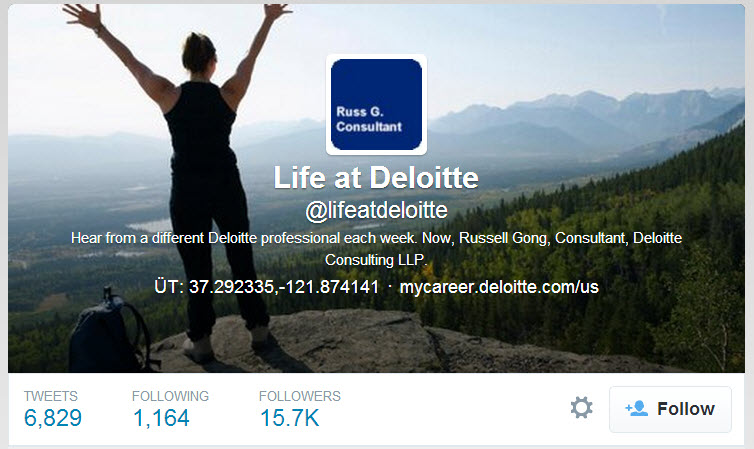The width and height of the screenshot is (754, 449).
Task: Open the gear settings dropdown menu
Action: point(581,408)
